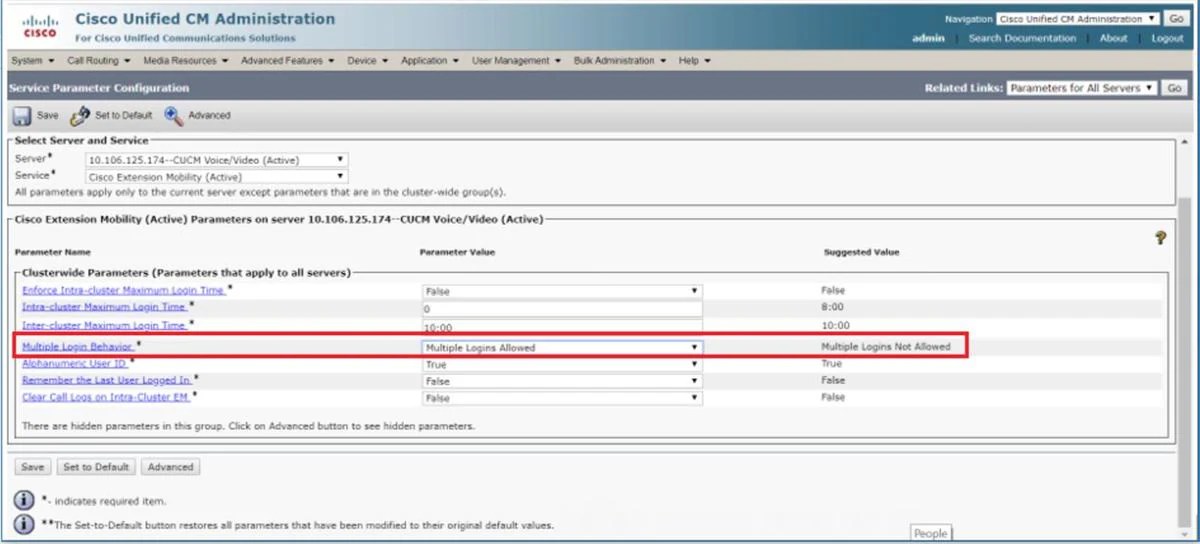Click info icon beside required item note
The height and width of the screenshot is (544, 1200).
pos(24,500)
